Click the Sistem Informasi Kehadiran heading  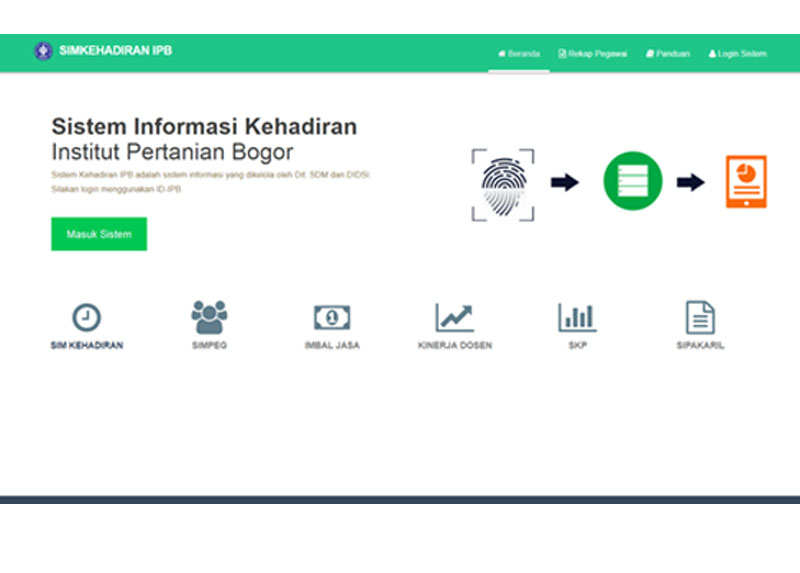(204, 127)
